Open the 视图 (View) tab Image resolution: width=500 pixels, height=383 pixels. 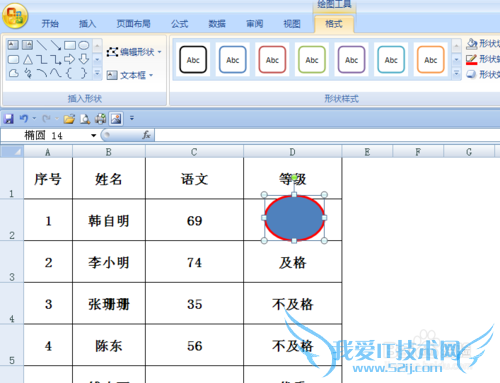(x=292, y=24)
